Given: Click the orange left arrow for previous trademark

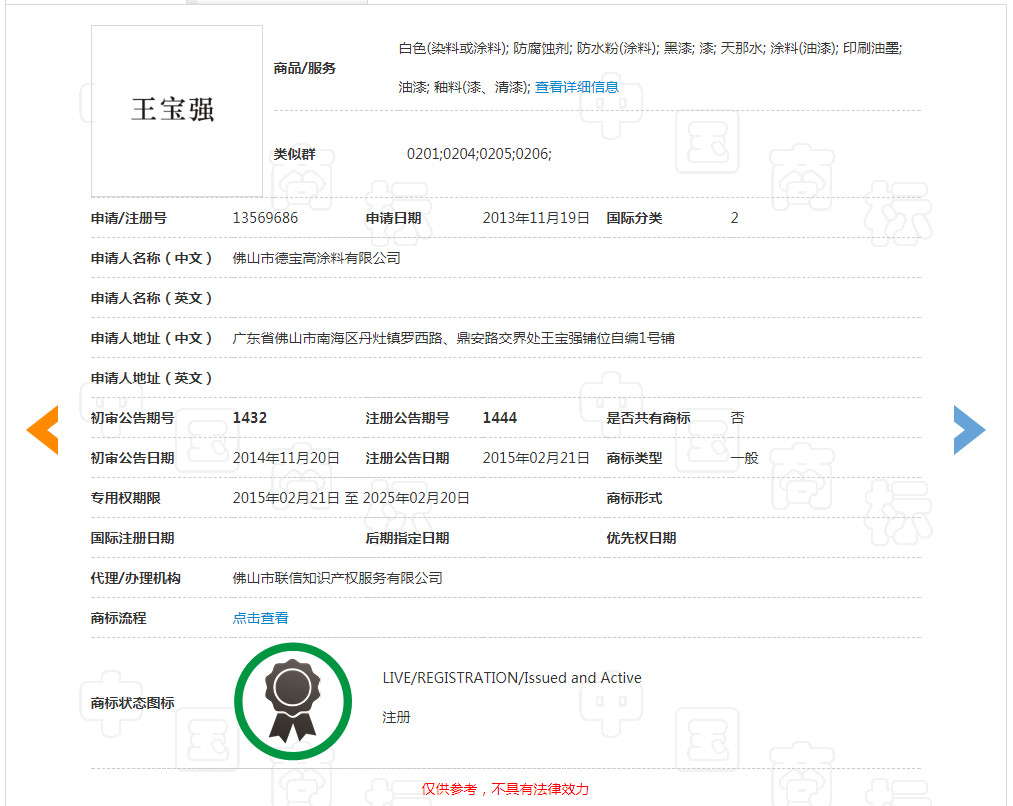Looking at the screenshot, I should click(x=43, y=430).
